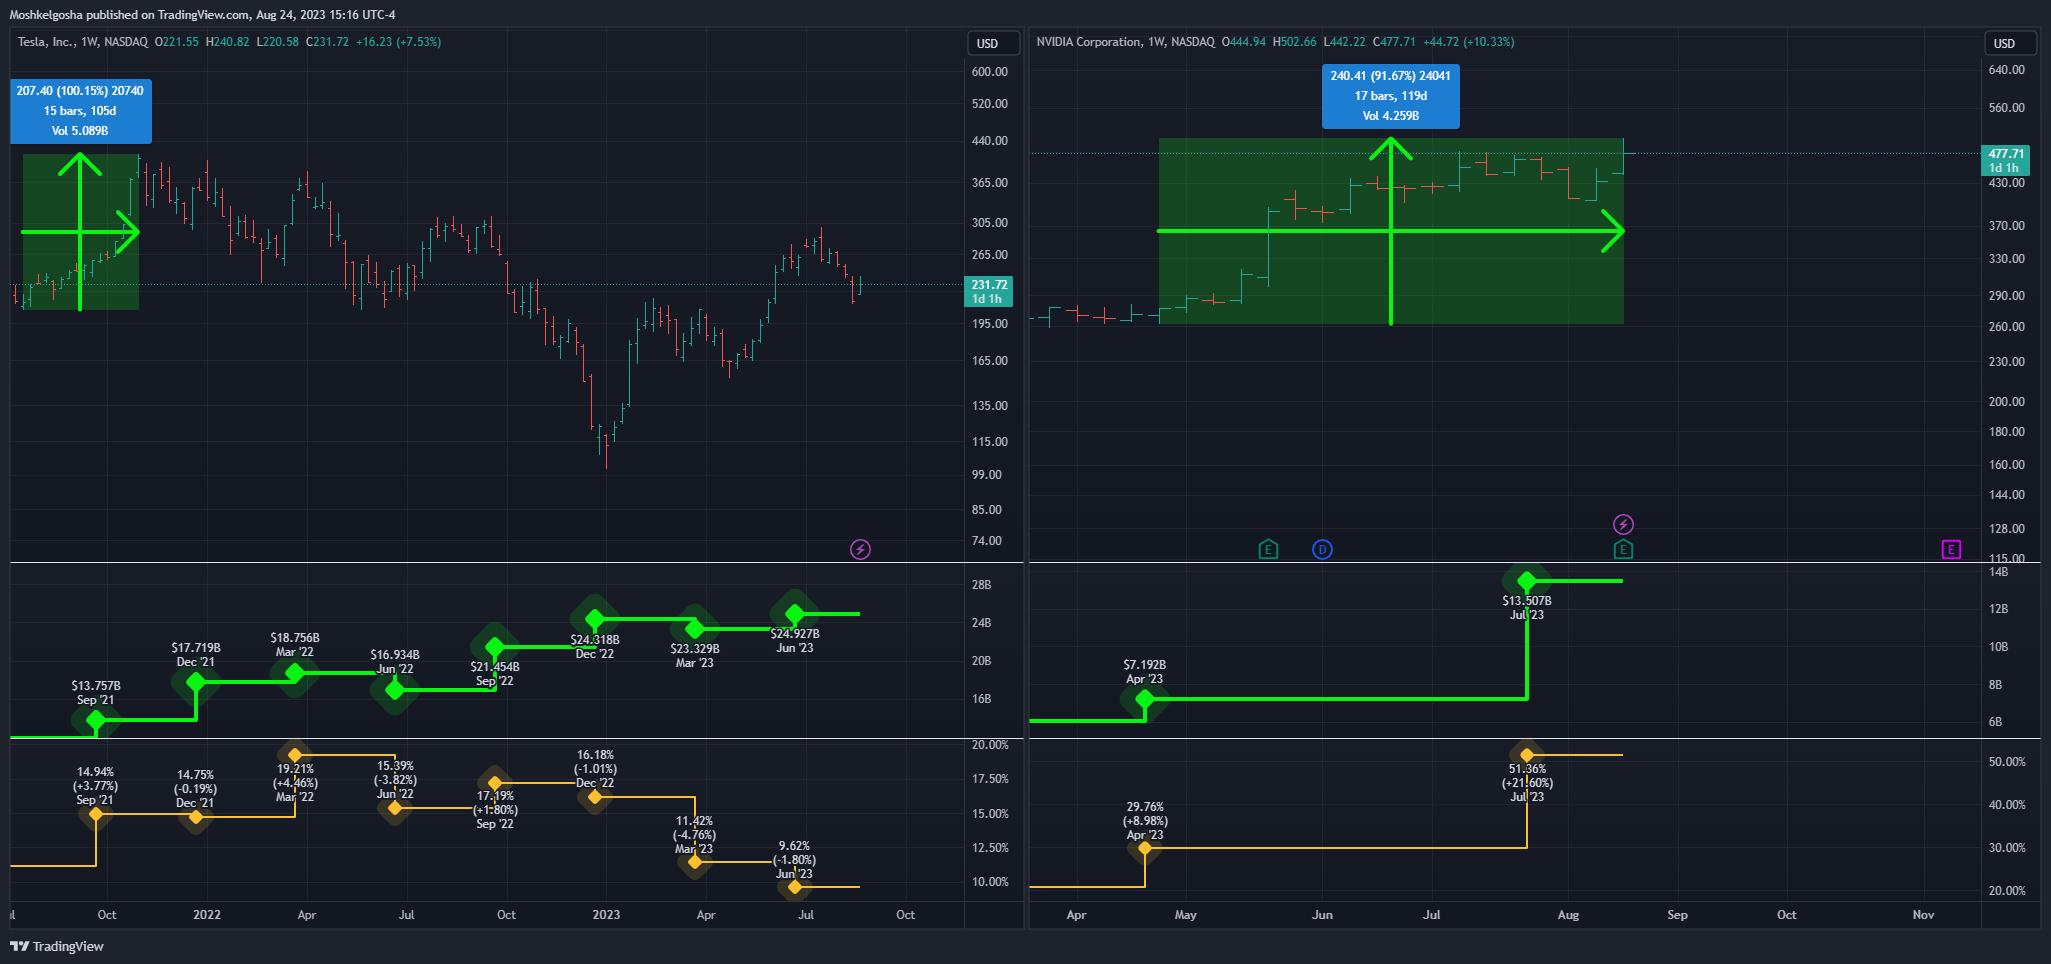Click the lightning bolt icon on Tesla chart
This screenshot has height=964, width=2051.
pos(860,549)
